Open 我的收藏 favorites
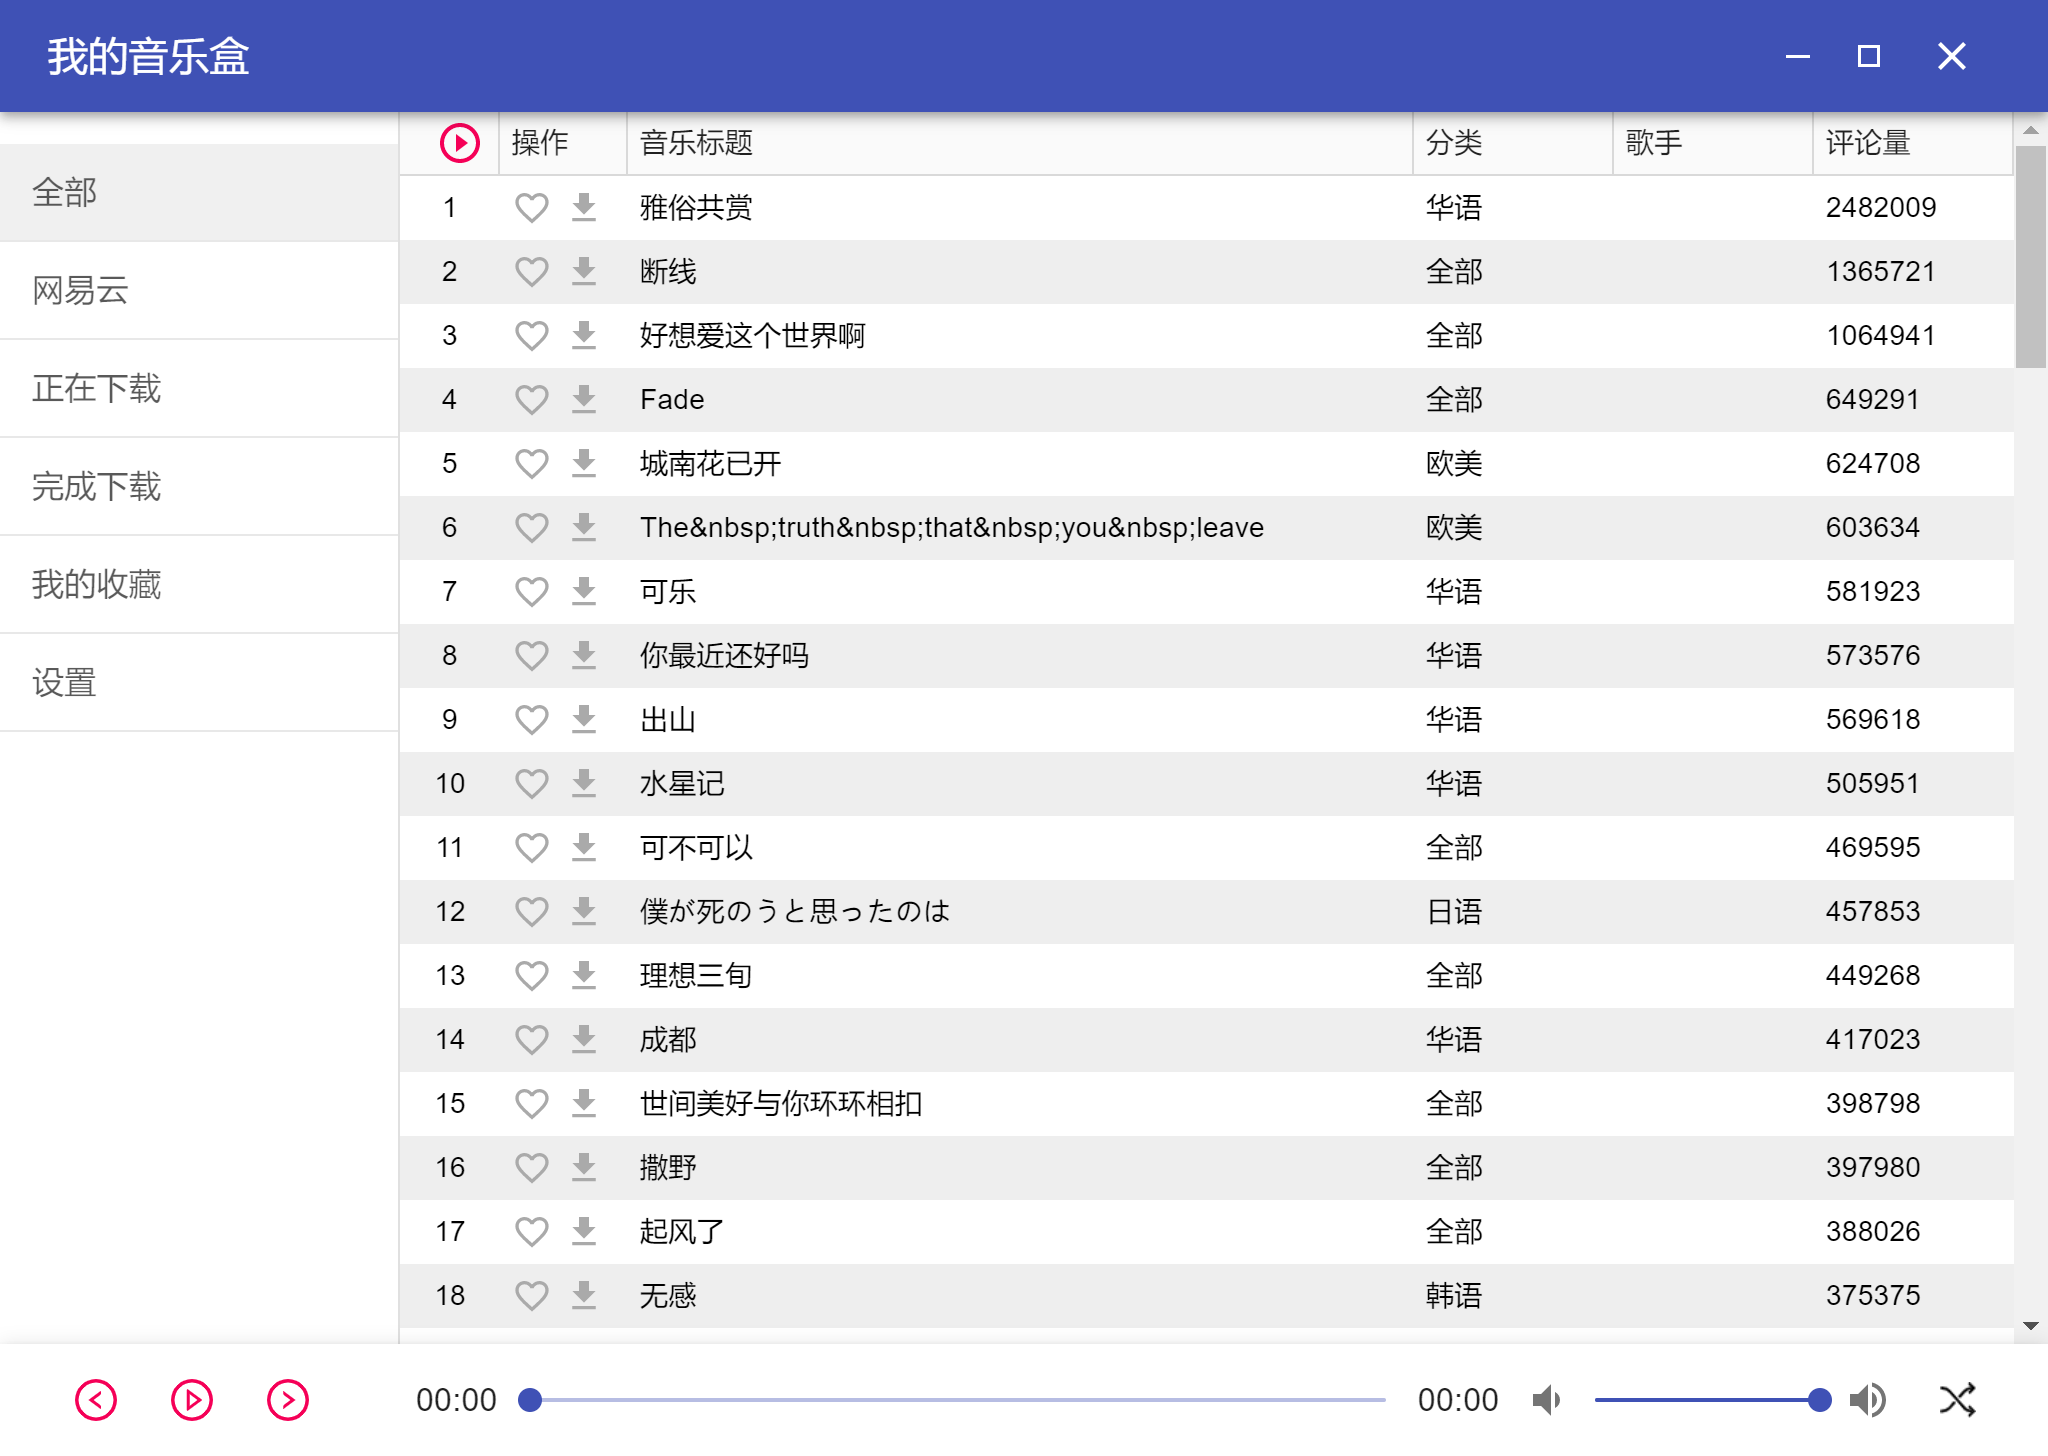The height and width of the screenshot is (1456, 2048). tap(200, 584)
